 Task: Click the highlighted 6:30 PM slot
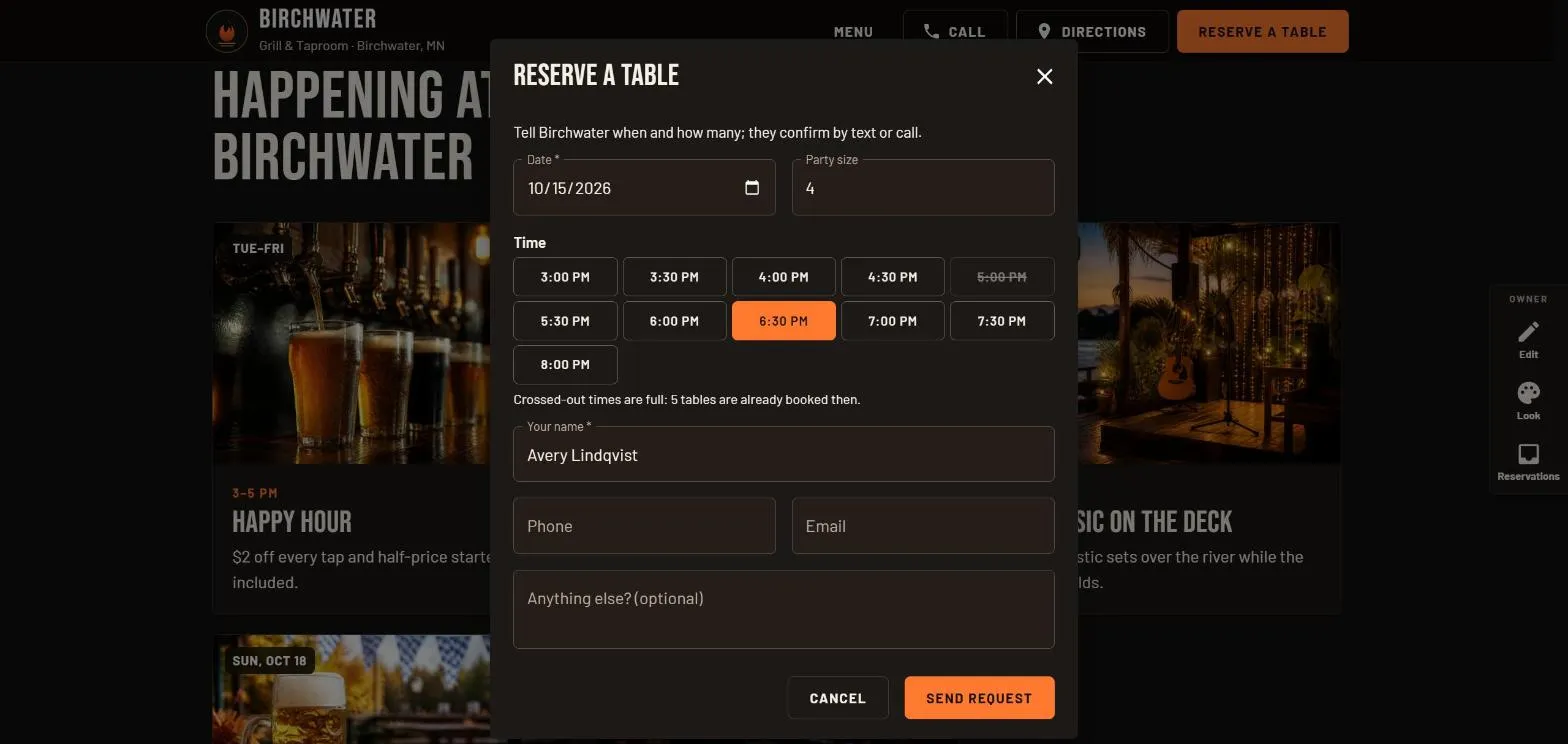point(783,321)
